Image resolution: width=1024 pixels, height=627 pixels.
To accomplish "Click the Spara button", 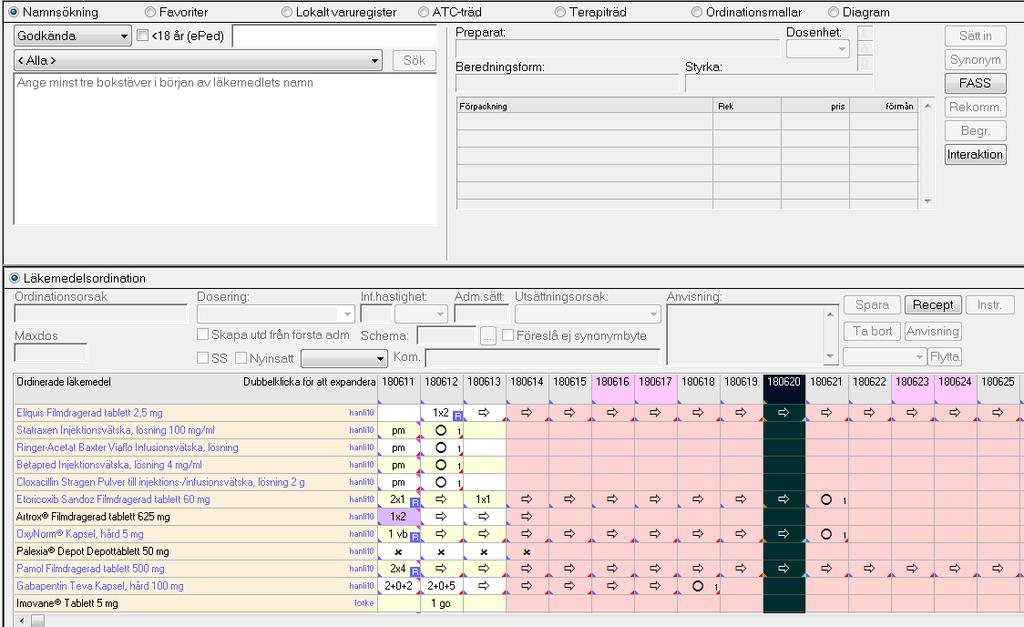I will pyautogui.click(x=872, y=304).
